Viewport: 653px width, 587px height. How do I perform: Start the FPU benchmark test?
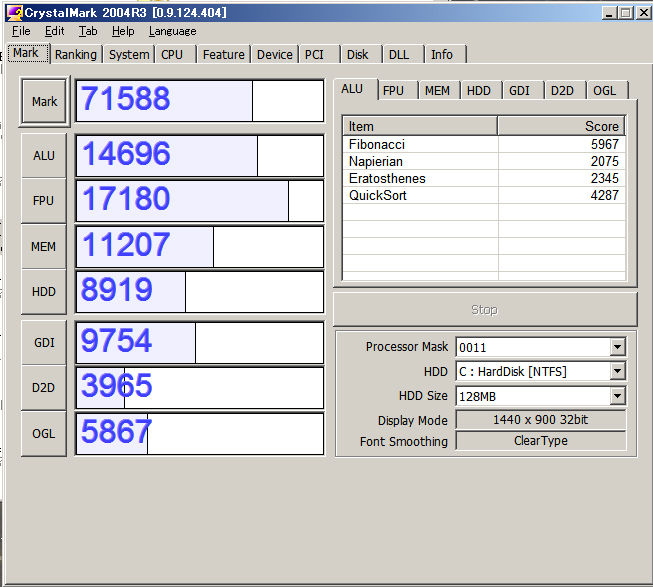click(x=44, y=201)
